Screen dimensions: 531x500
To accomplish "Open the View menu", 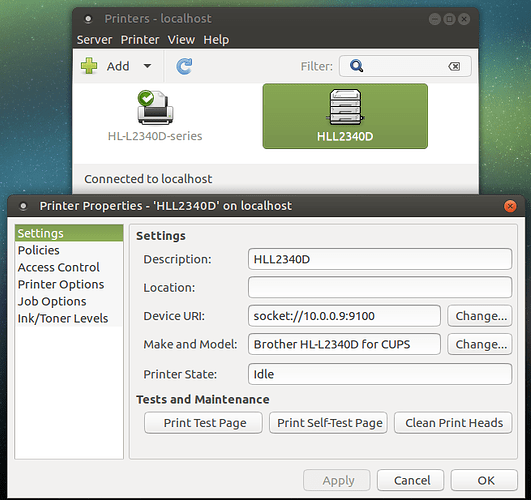I will [x=181, y=40].
